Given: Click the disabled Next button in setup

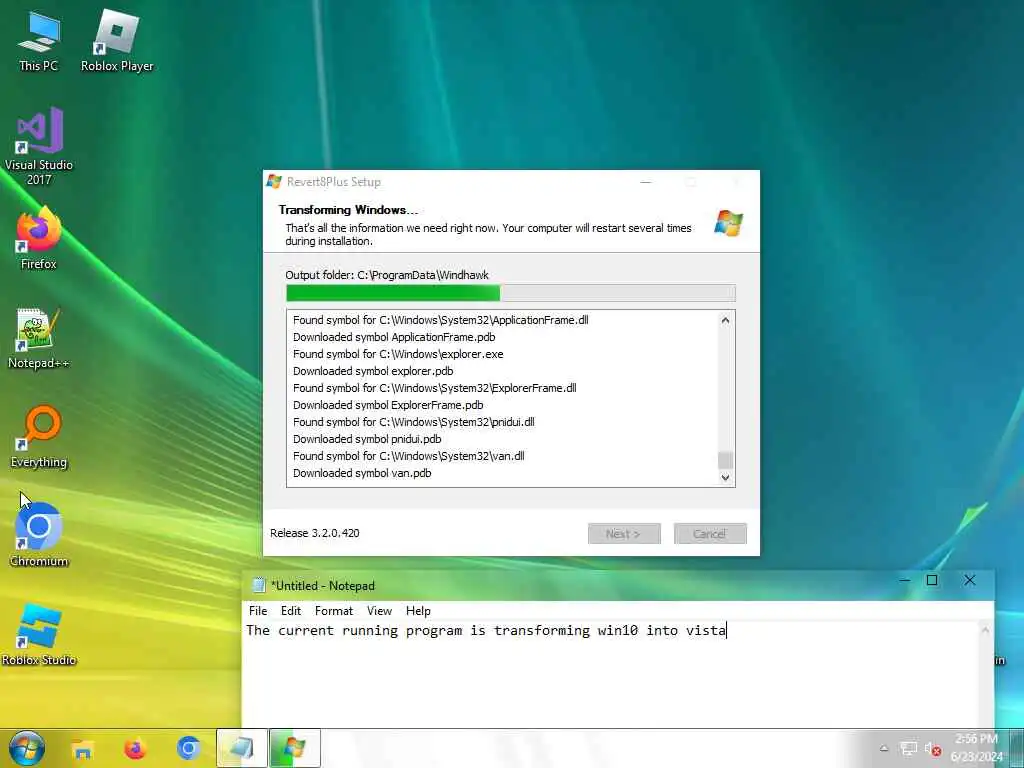Looking at the screenshot, I should [624, 534].
